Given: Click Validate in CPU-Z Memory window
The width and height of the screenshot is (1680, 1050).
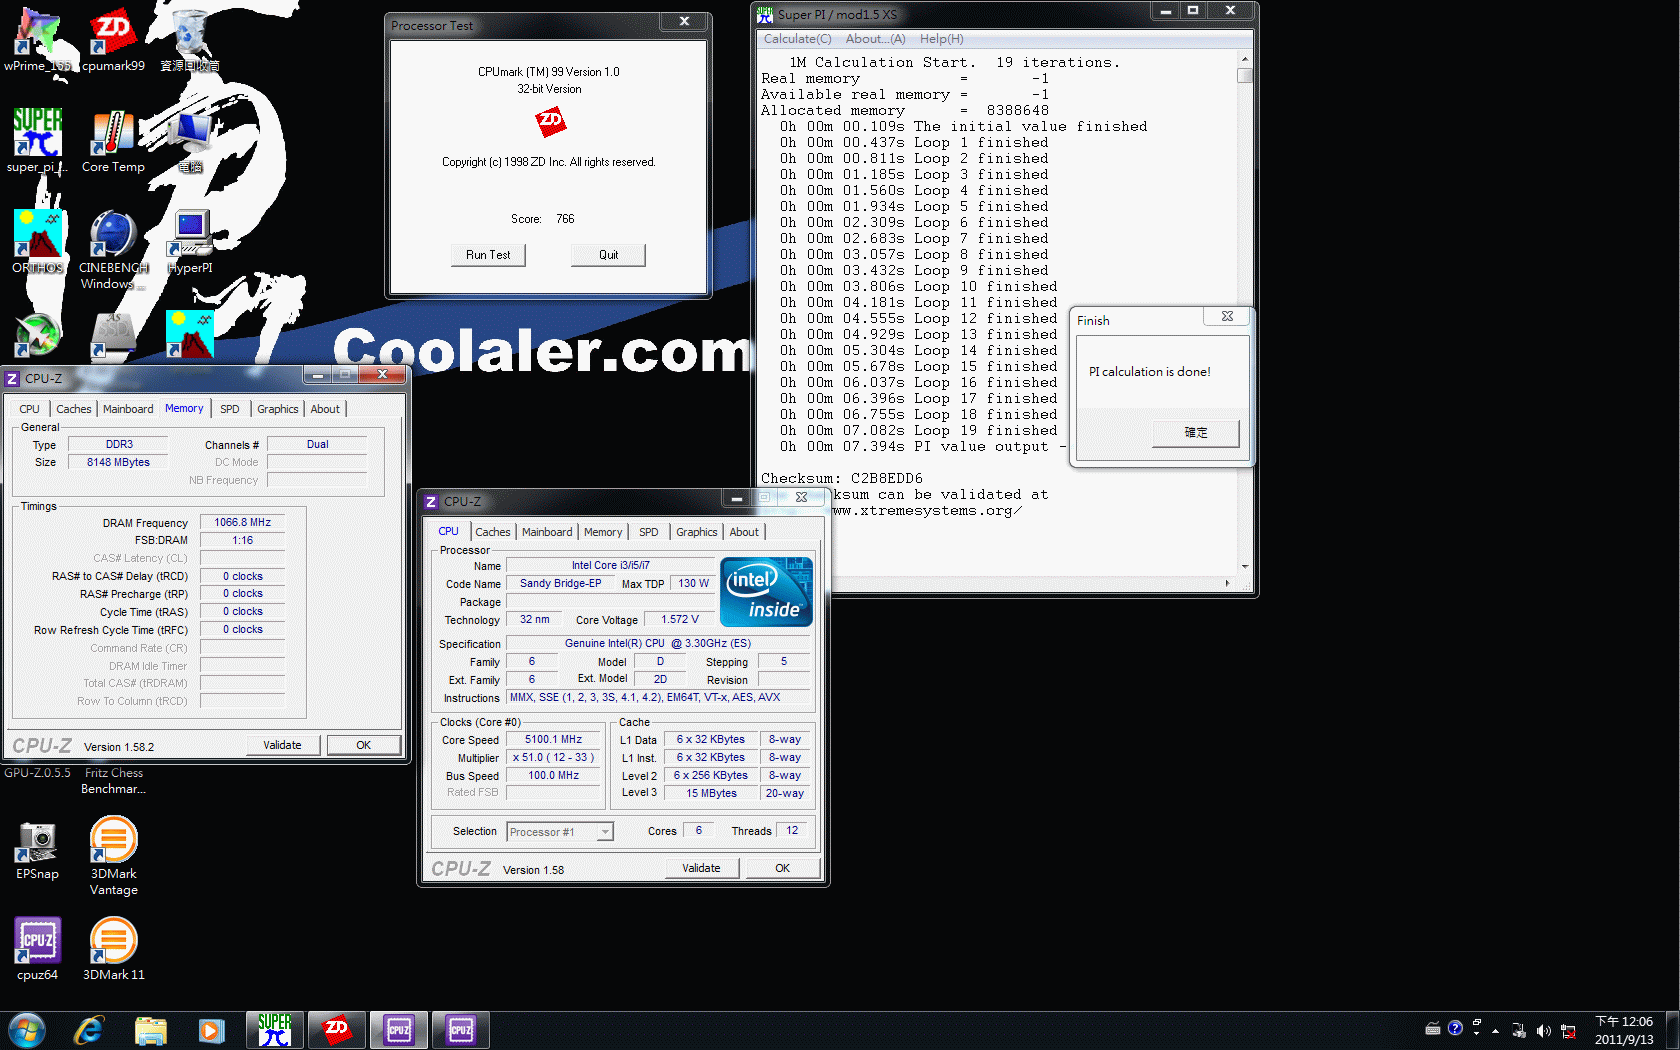Looking at the screenshot, I should (282, 745).
